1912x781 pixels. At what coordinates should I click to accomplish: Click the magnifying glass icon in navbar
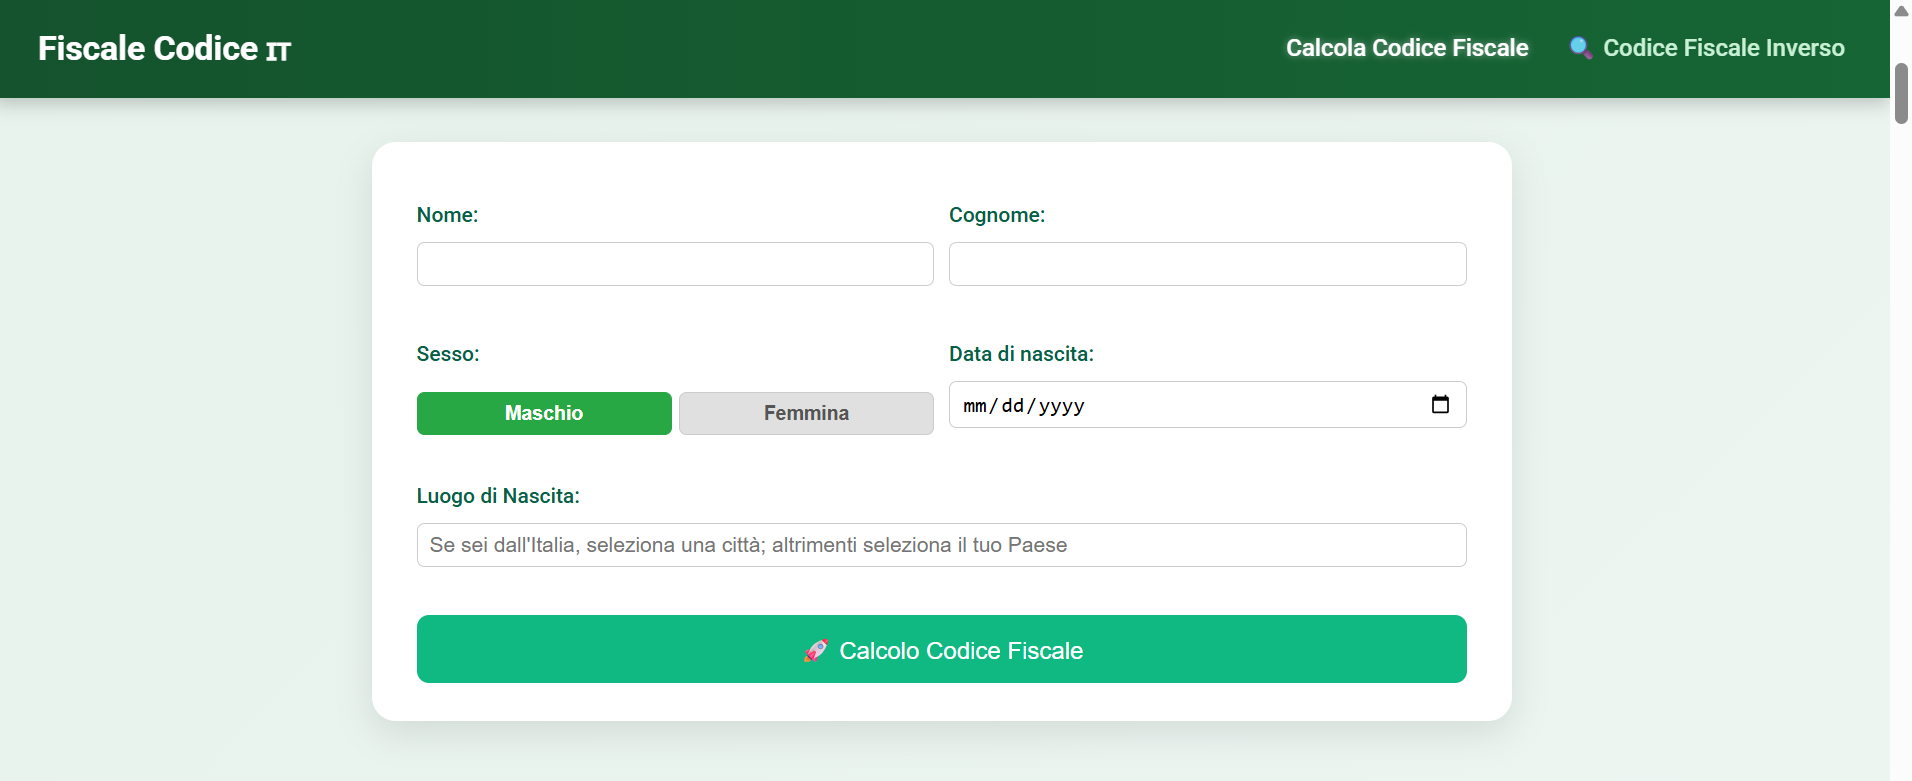click(1581, 48)
